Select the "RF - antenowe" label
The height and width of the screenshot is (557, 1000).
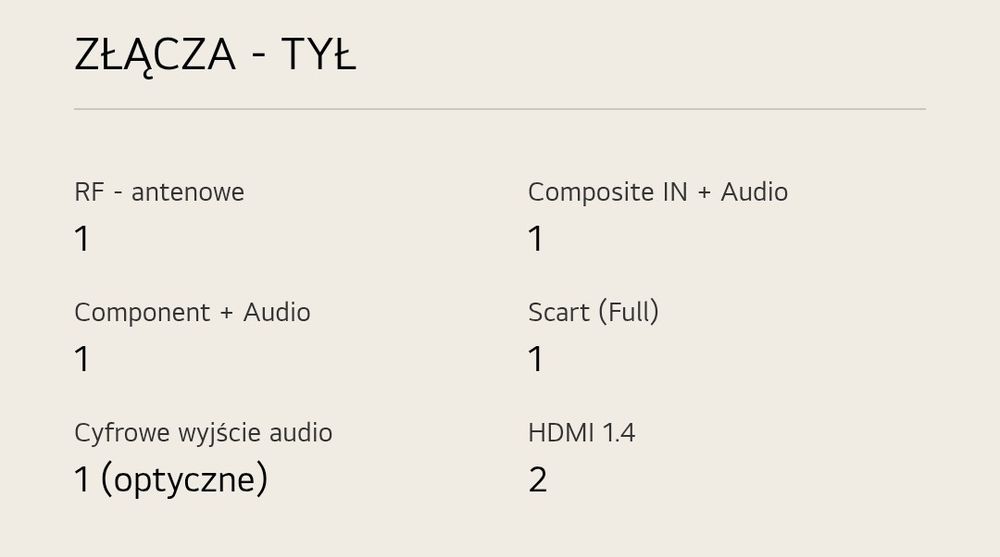[x=159, y=192]
